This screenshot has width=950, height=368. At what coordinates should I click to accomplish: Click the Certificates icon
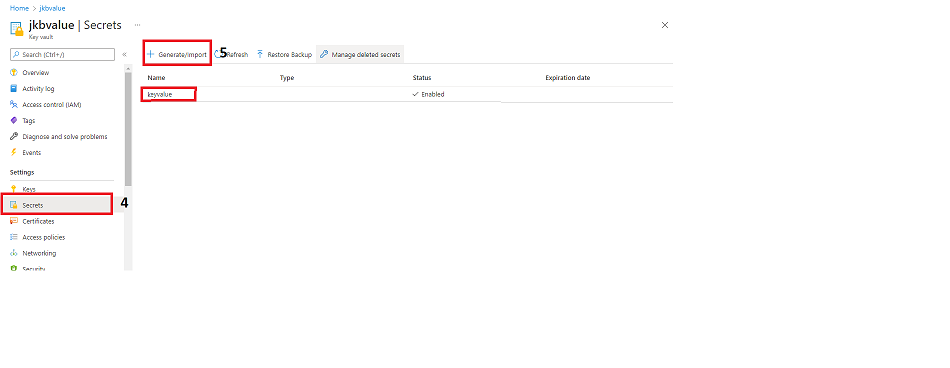click(14, 221)
